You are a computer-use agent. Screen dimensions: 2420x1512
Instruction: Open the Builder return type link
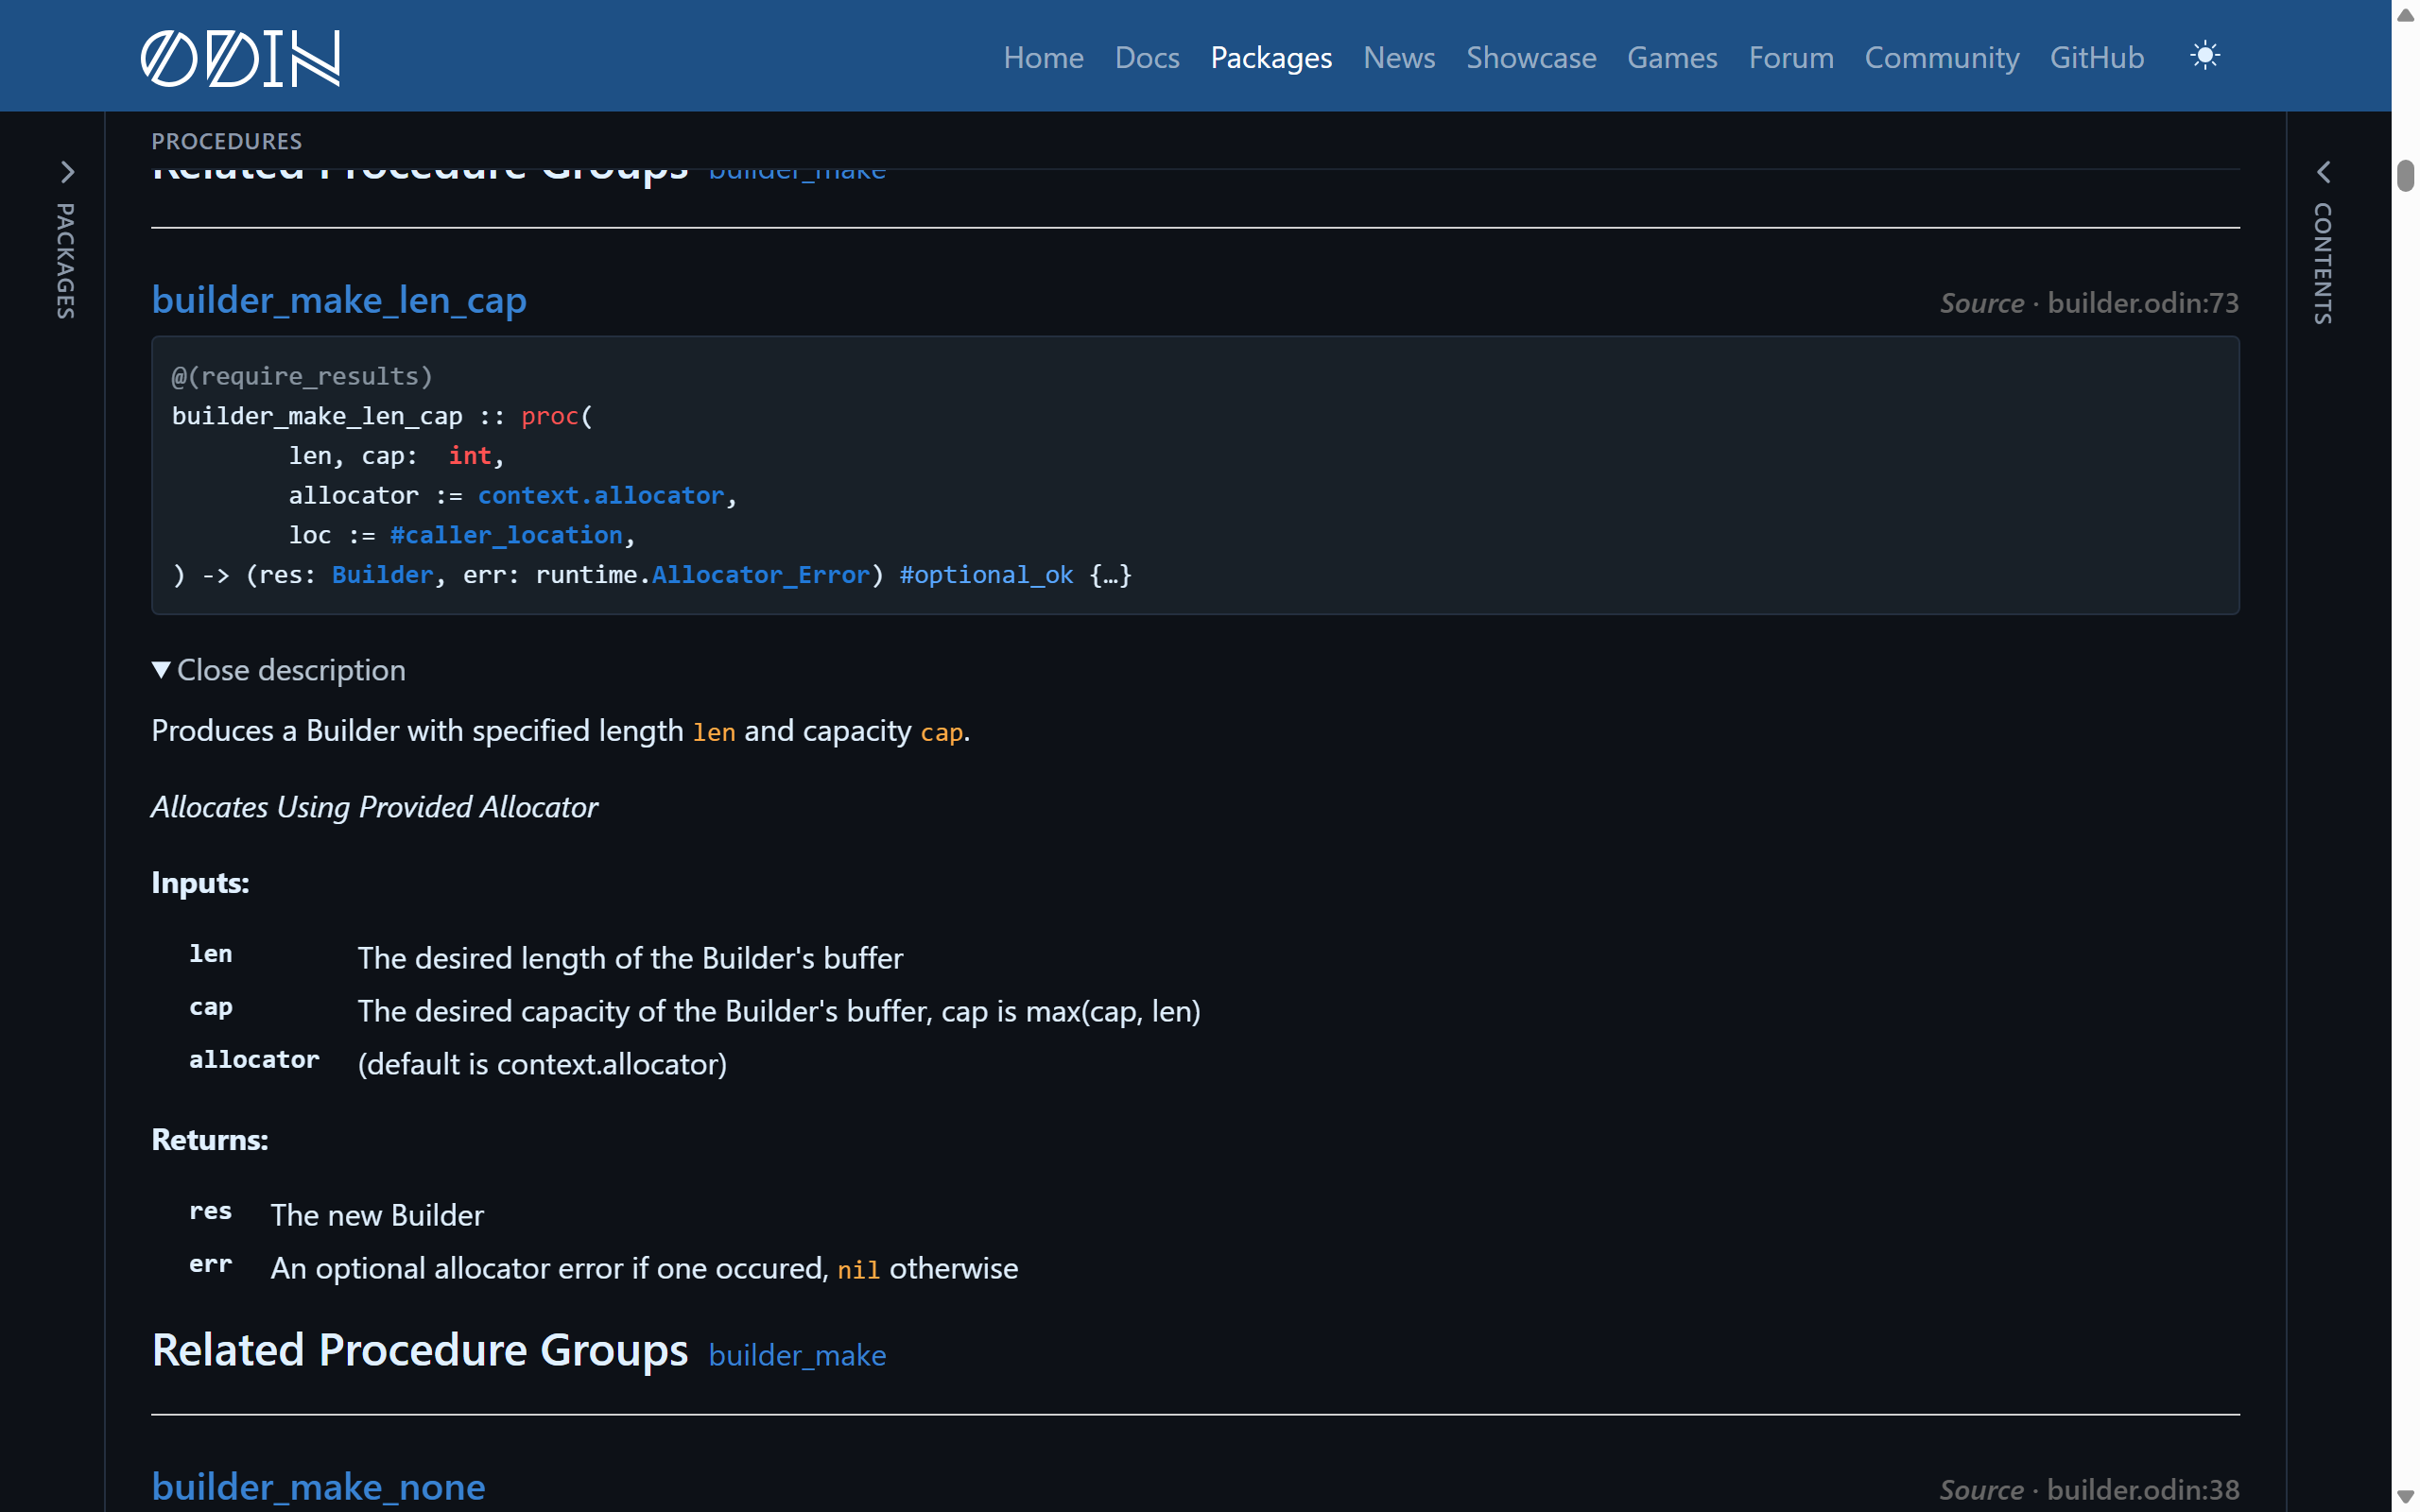(x=383, y=575)
